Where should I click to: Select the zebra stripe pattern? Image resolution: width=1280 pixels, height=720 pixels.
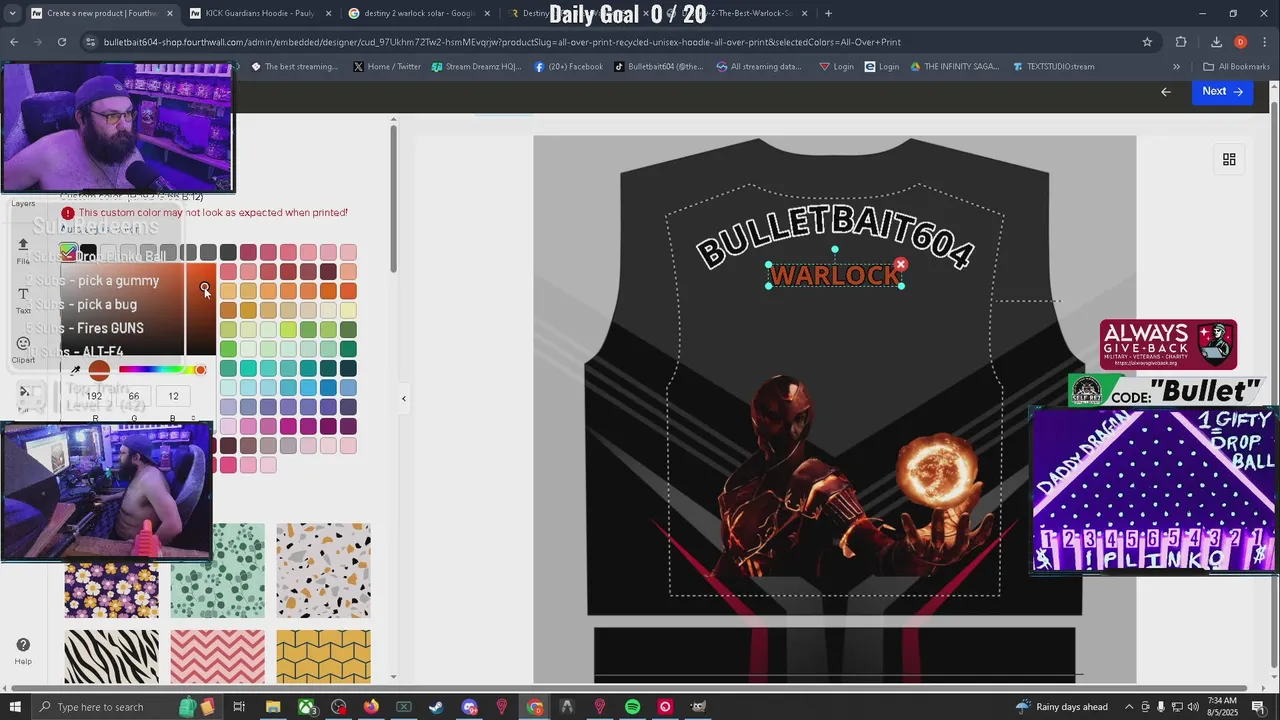(111, 656)
